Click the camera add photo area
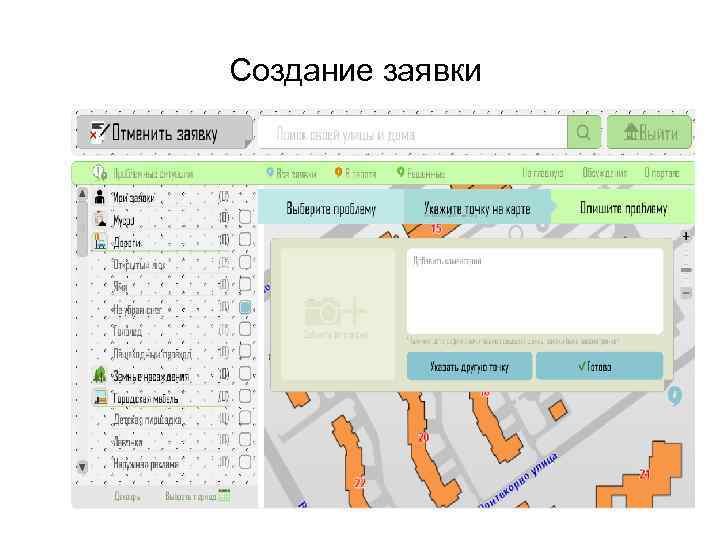 point(337,315)
